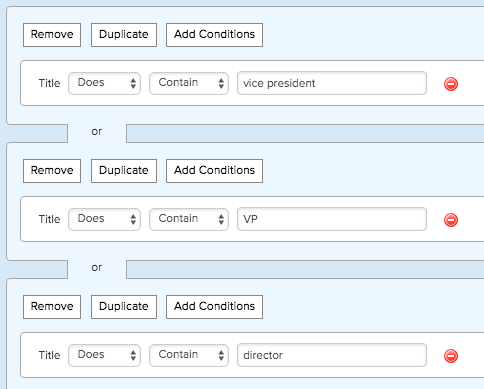Add Conditions to the first group
This screenshot has height=389, width=484.
coord(214,35)
